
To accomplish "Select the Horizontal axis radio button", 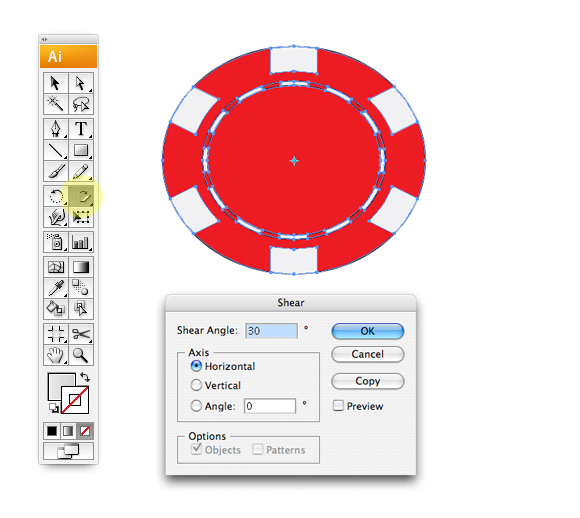I will tap(196, 366).
